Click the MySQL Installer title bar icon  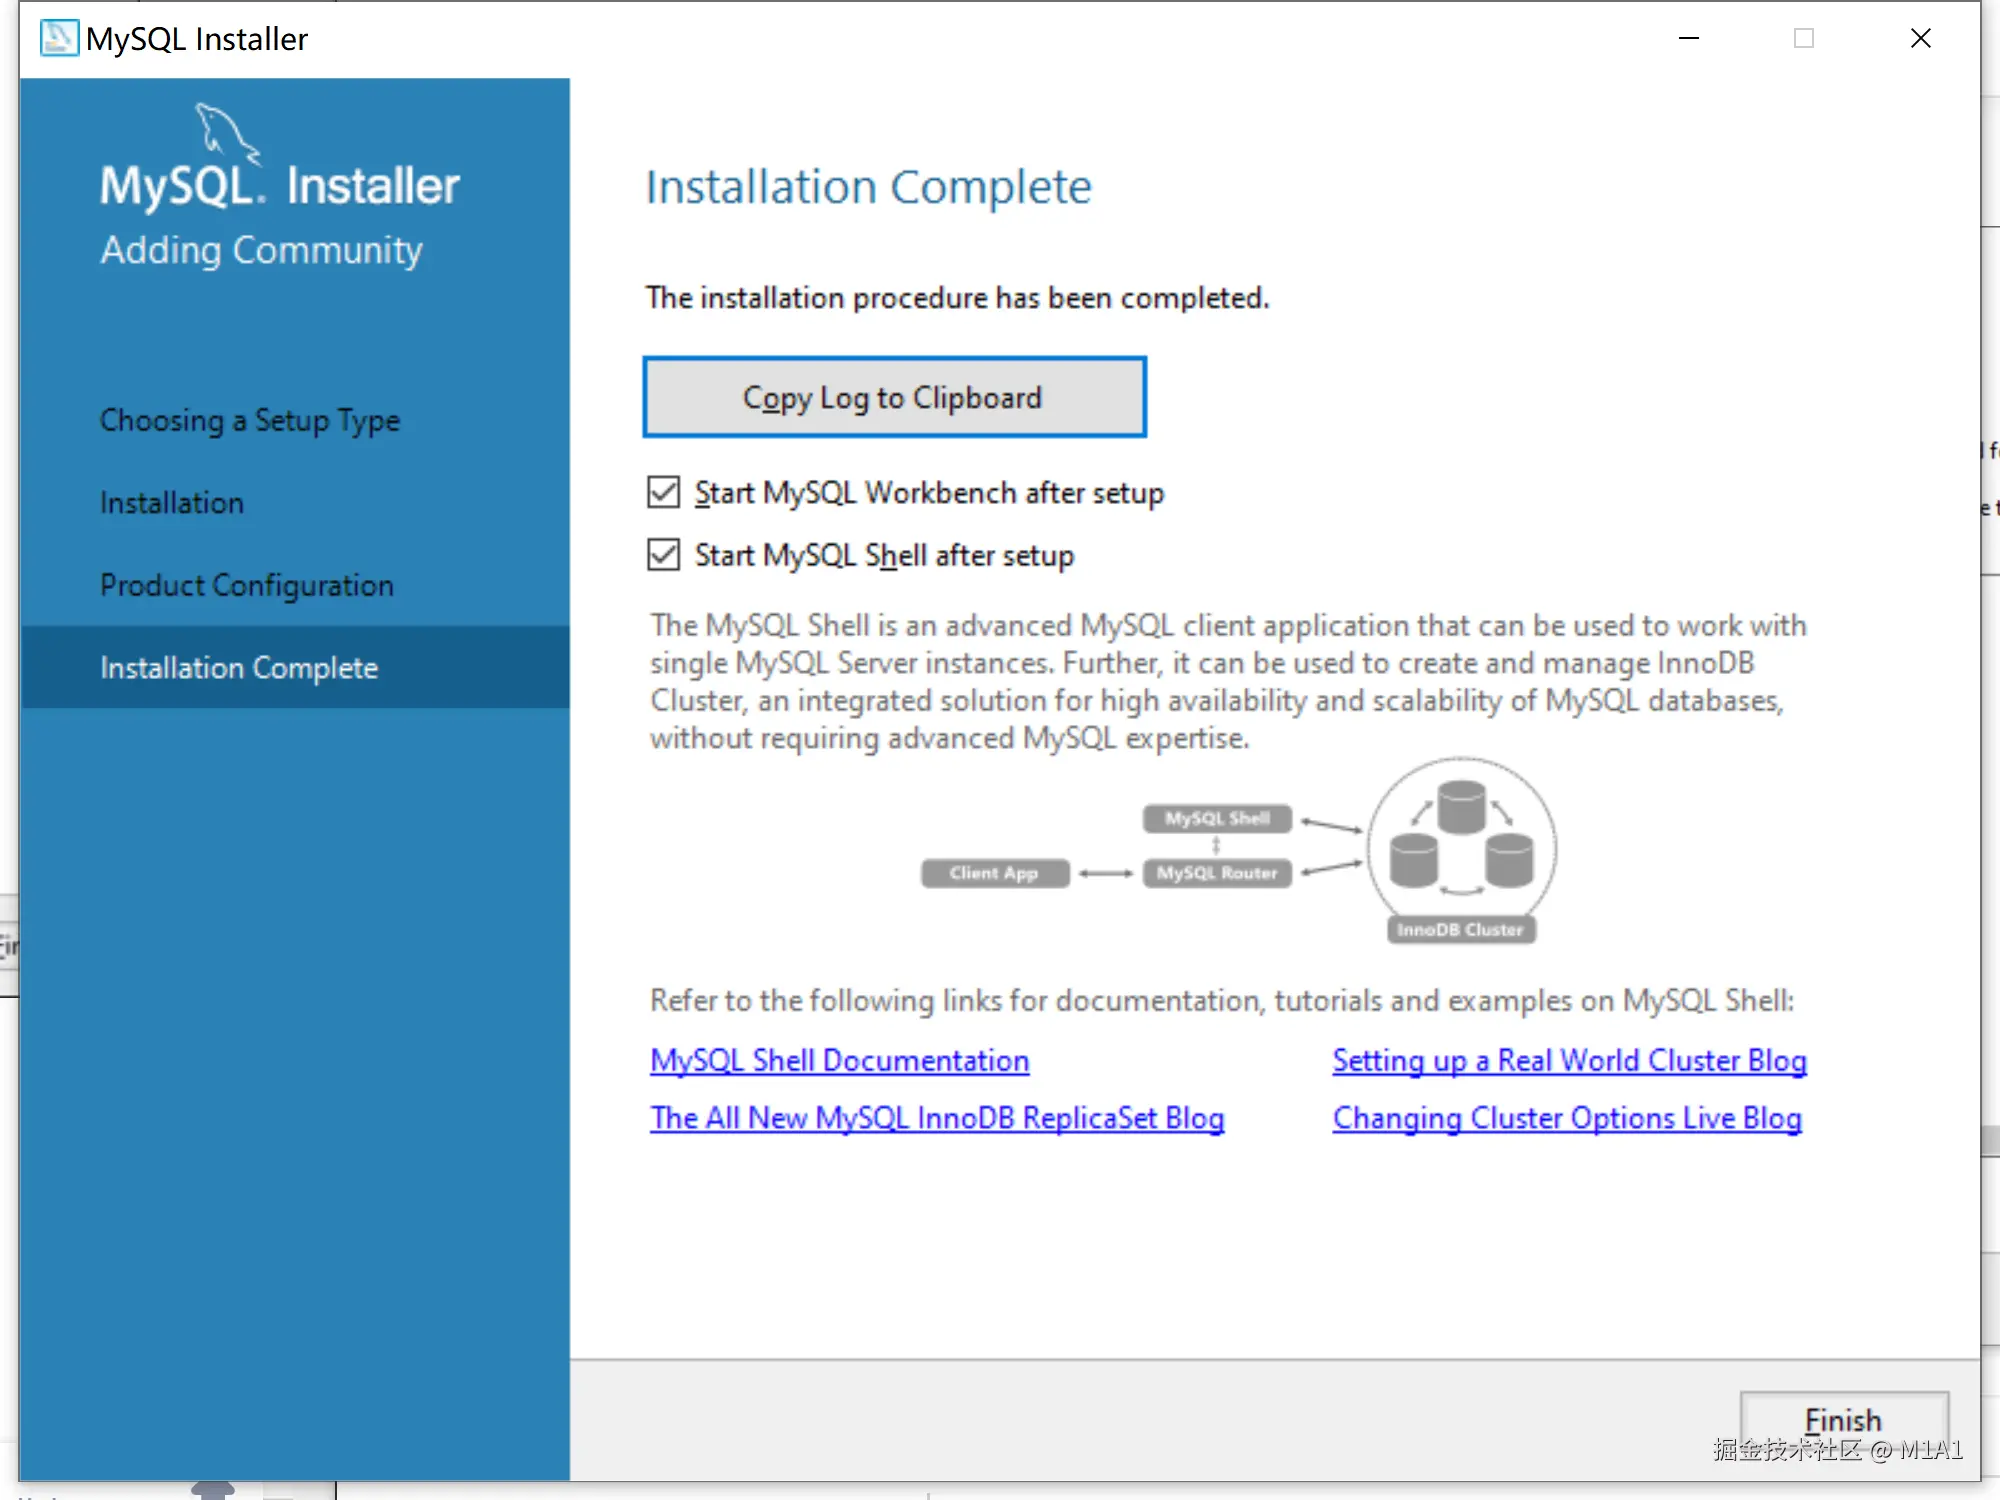click(59, 38)
